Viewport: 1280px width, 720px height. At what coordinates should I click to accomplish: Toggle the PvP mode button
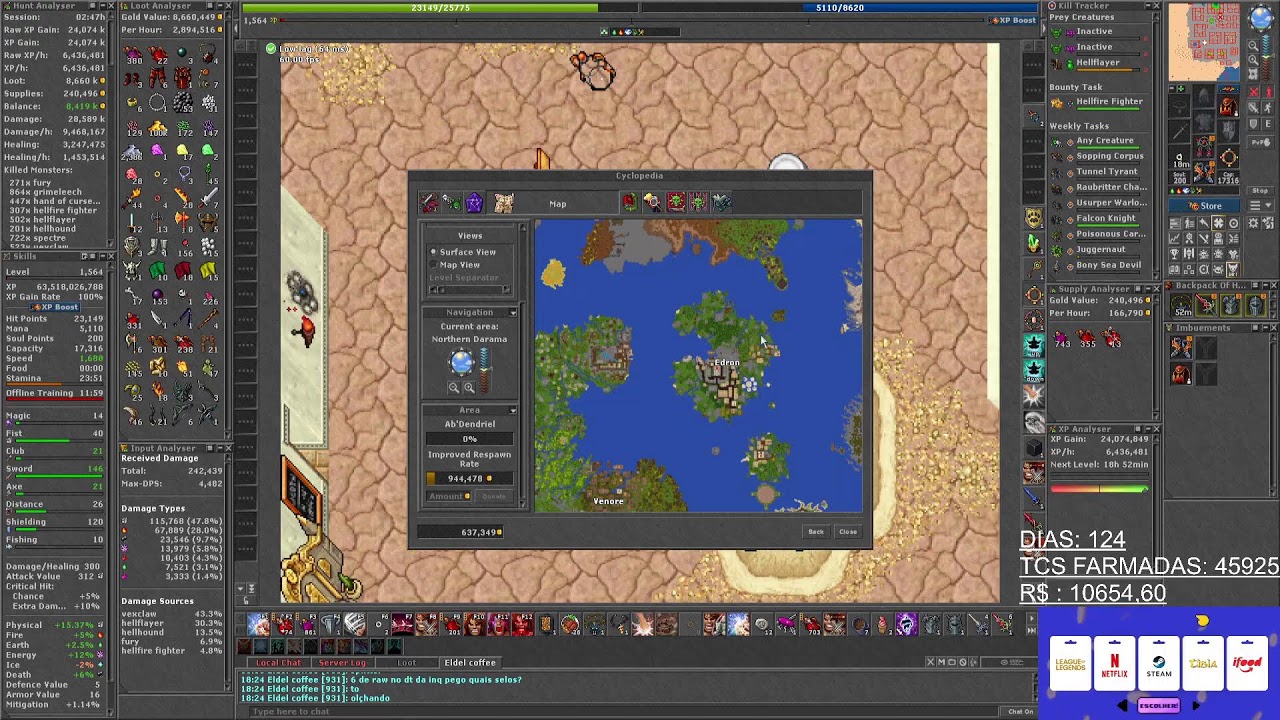pyautogui.click(x=1261, y=142)
